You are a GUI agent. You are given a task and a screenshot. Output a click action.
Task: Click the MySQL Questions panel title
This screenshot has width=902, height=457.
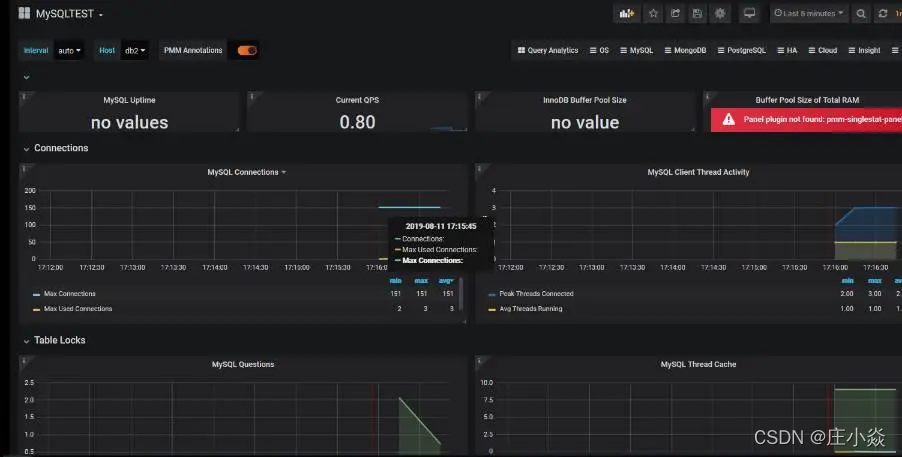click(244, 364)
